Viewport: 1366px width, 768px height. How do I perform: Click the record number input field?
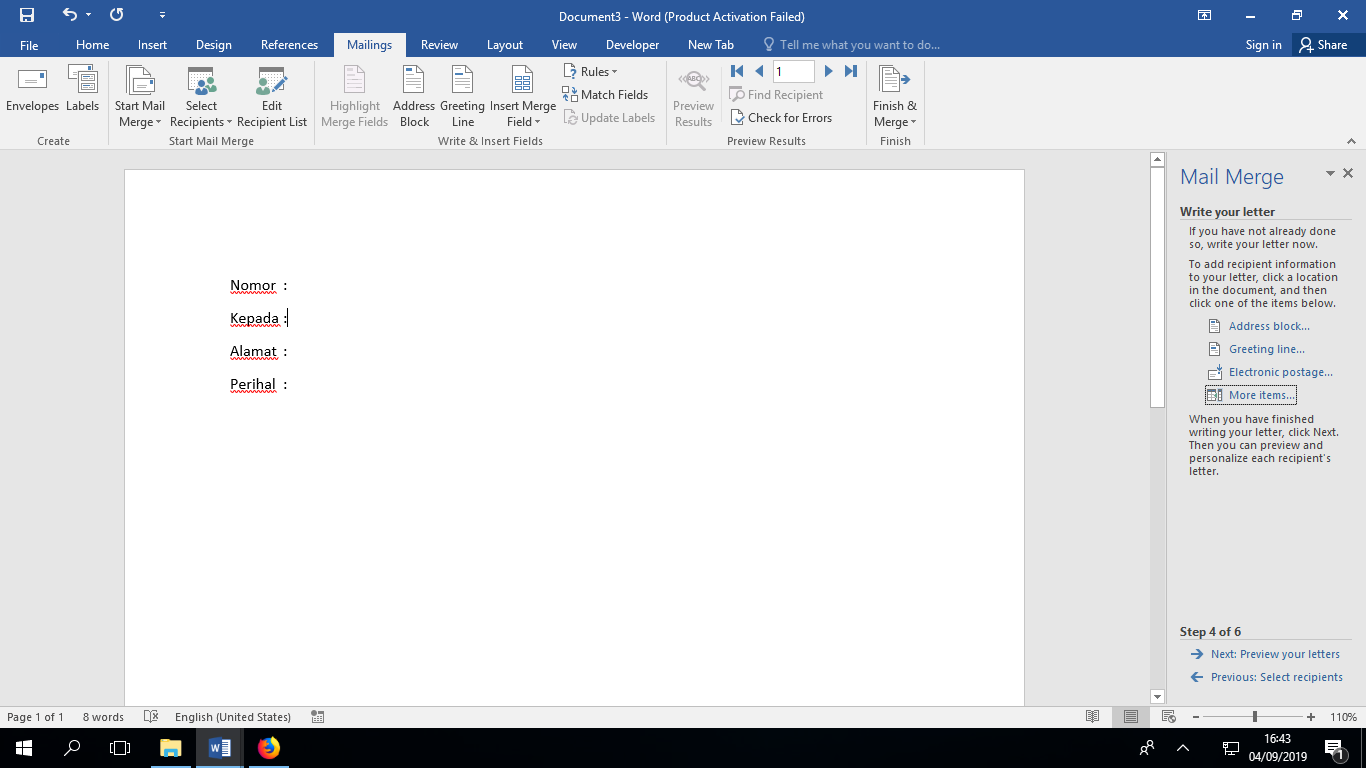click(x=793, y=71)
